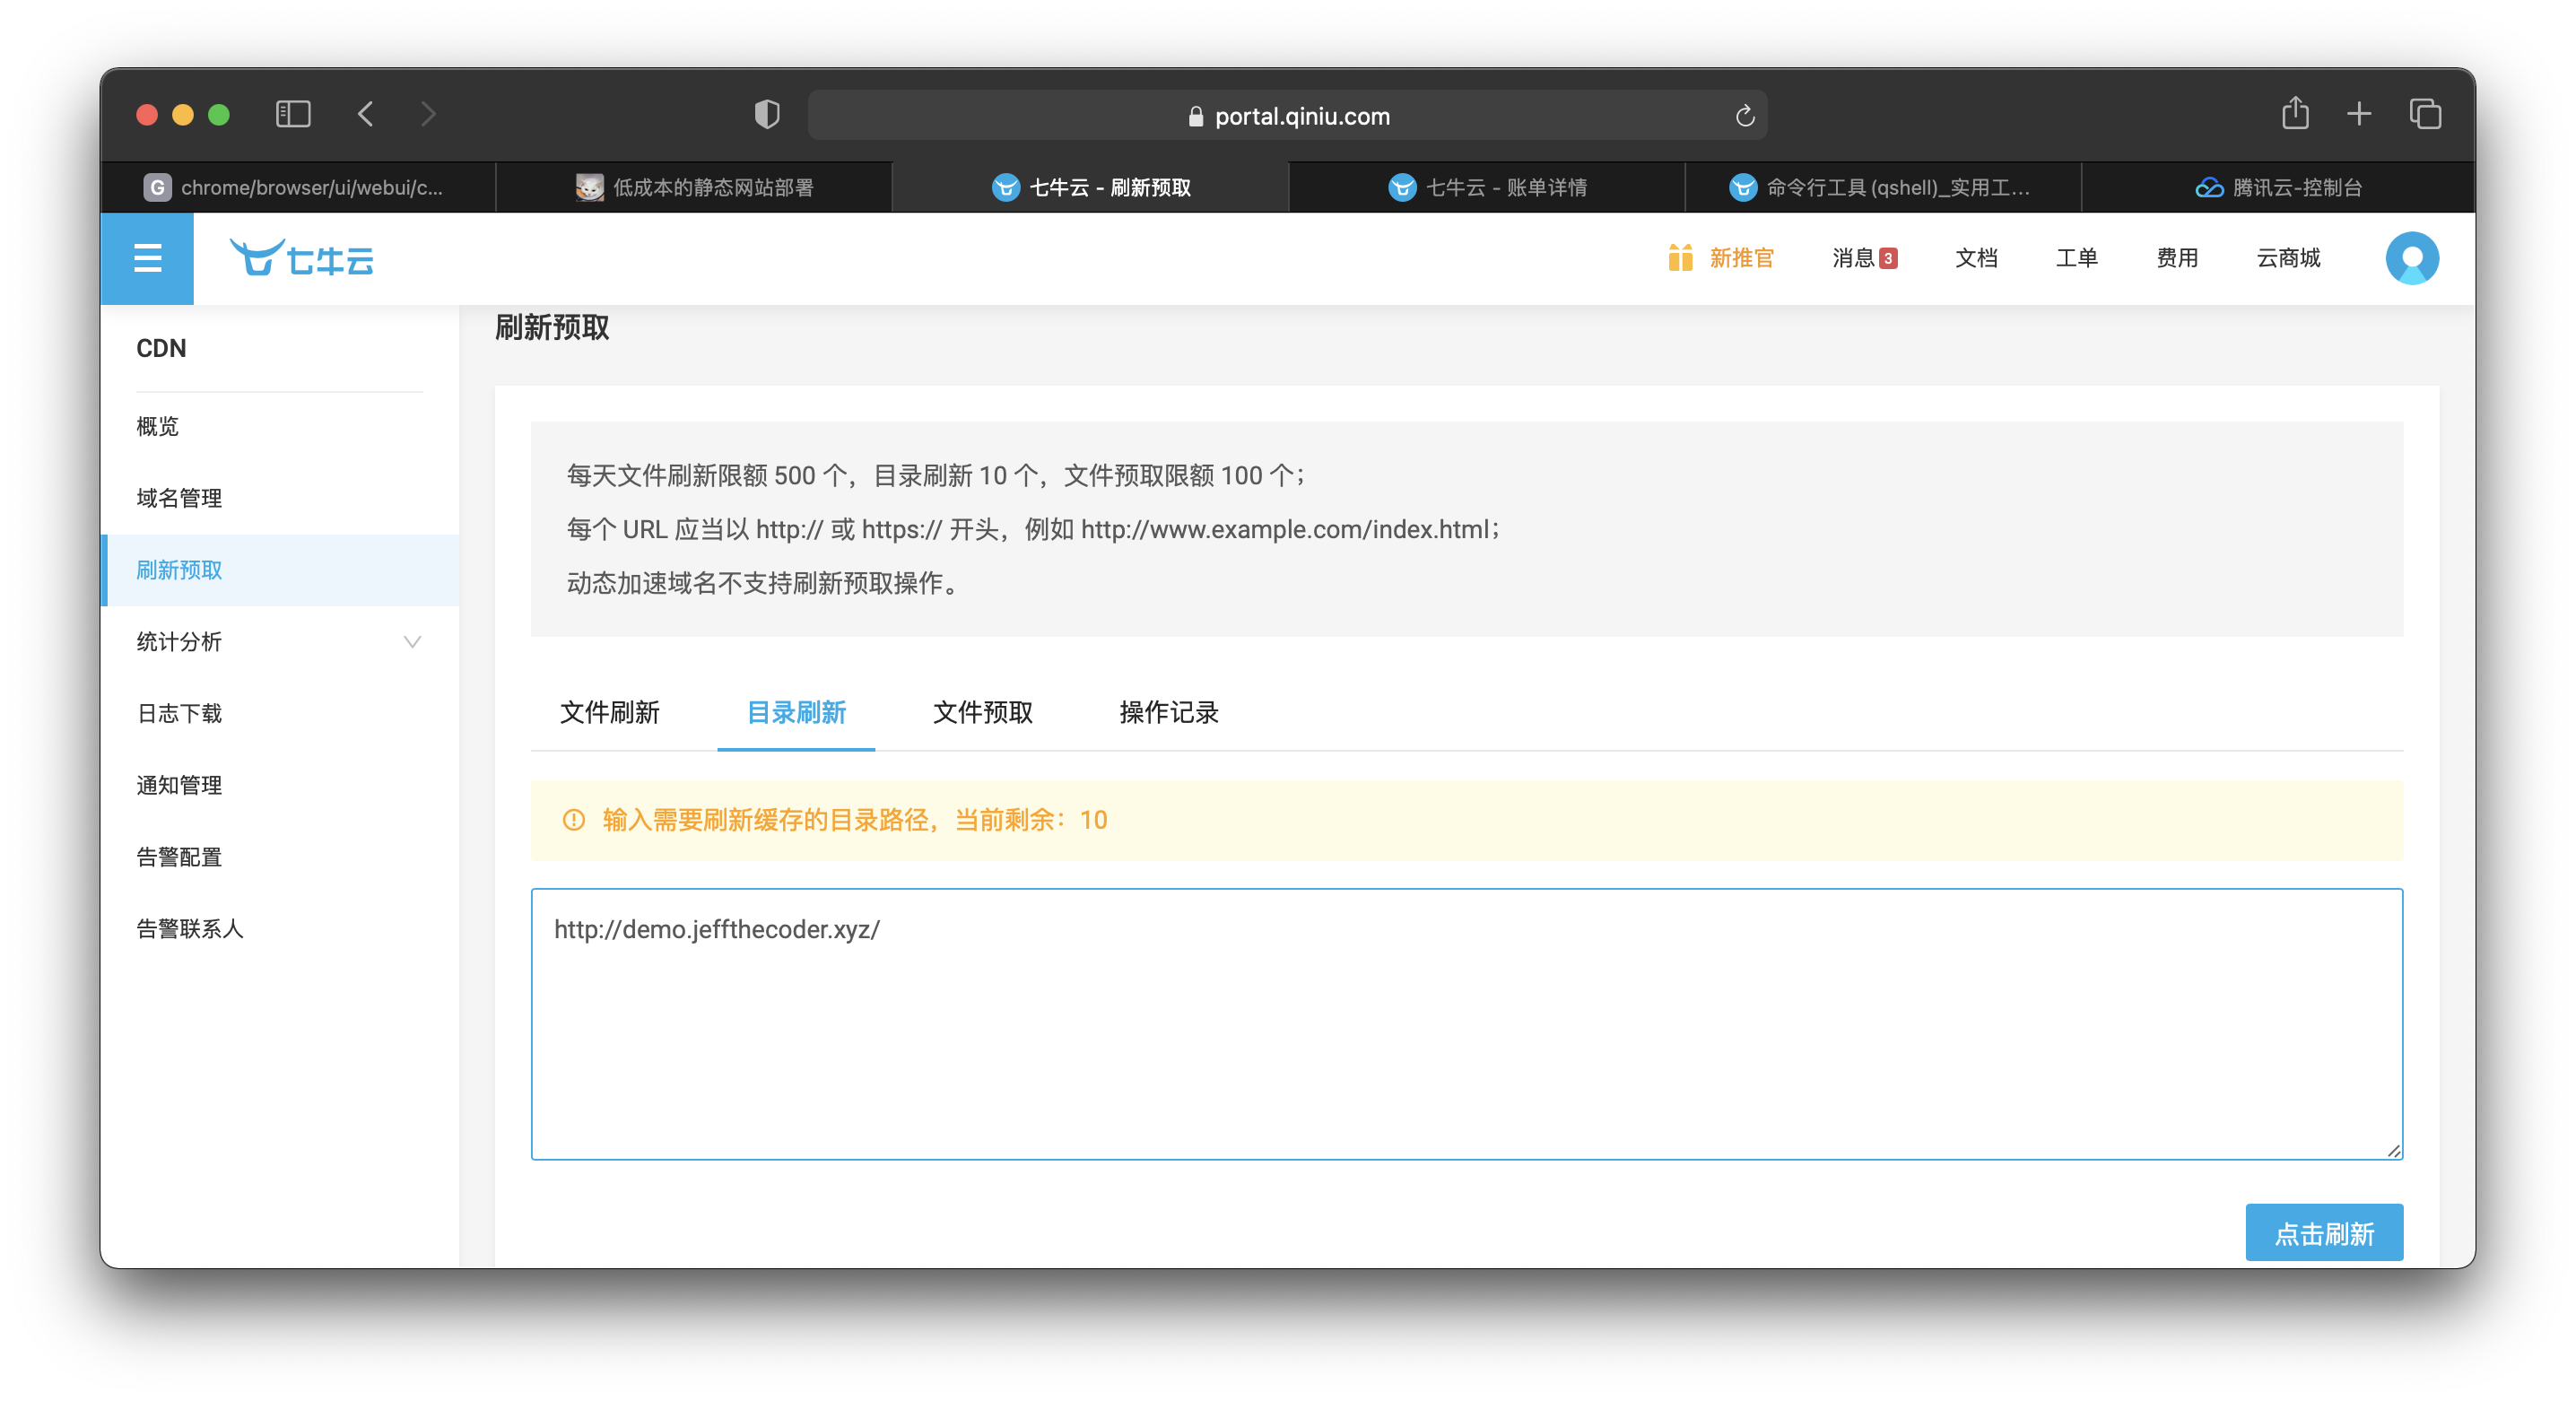2576x1401 pixels.
Task: Switch to the 腾讯云-控制台 tab
Action: click(x=2279, y=187)
